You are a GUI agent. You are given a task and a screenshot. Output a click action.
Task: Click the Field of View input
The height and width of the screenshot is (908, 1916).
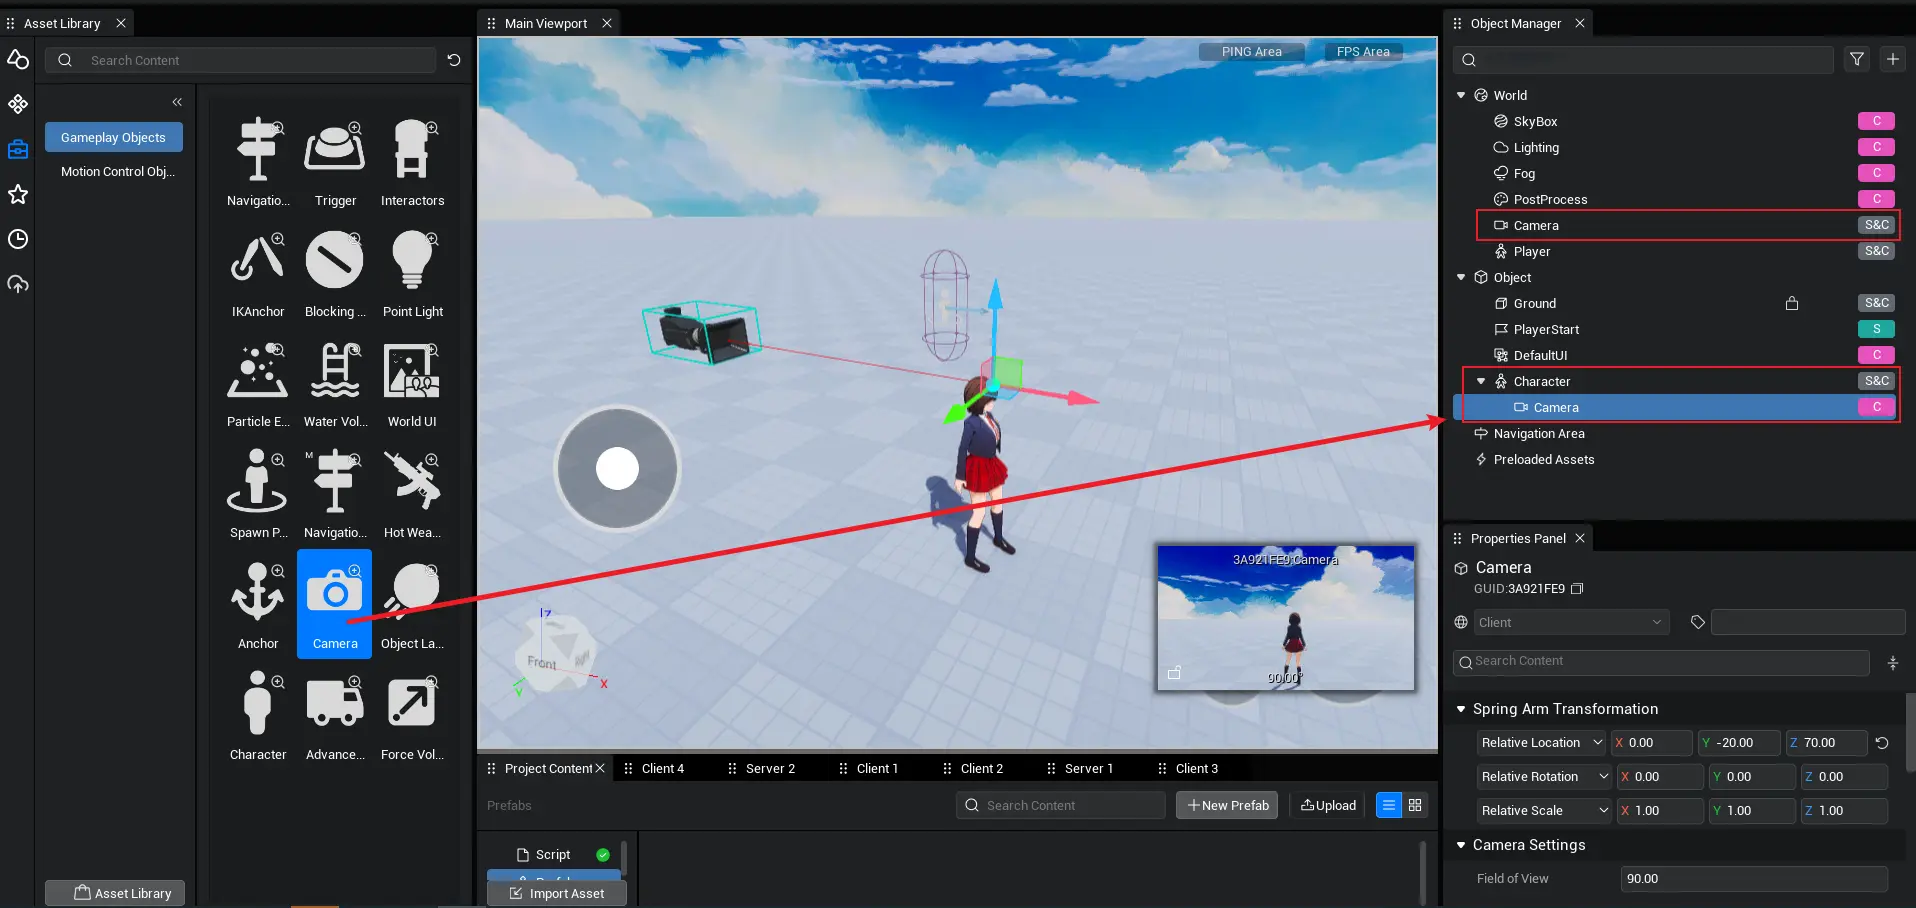point(1754,879)
